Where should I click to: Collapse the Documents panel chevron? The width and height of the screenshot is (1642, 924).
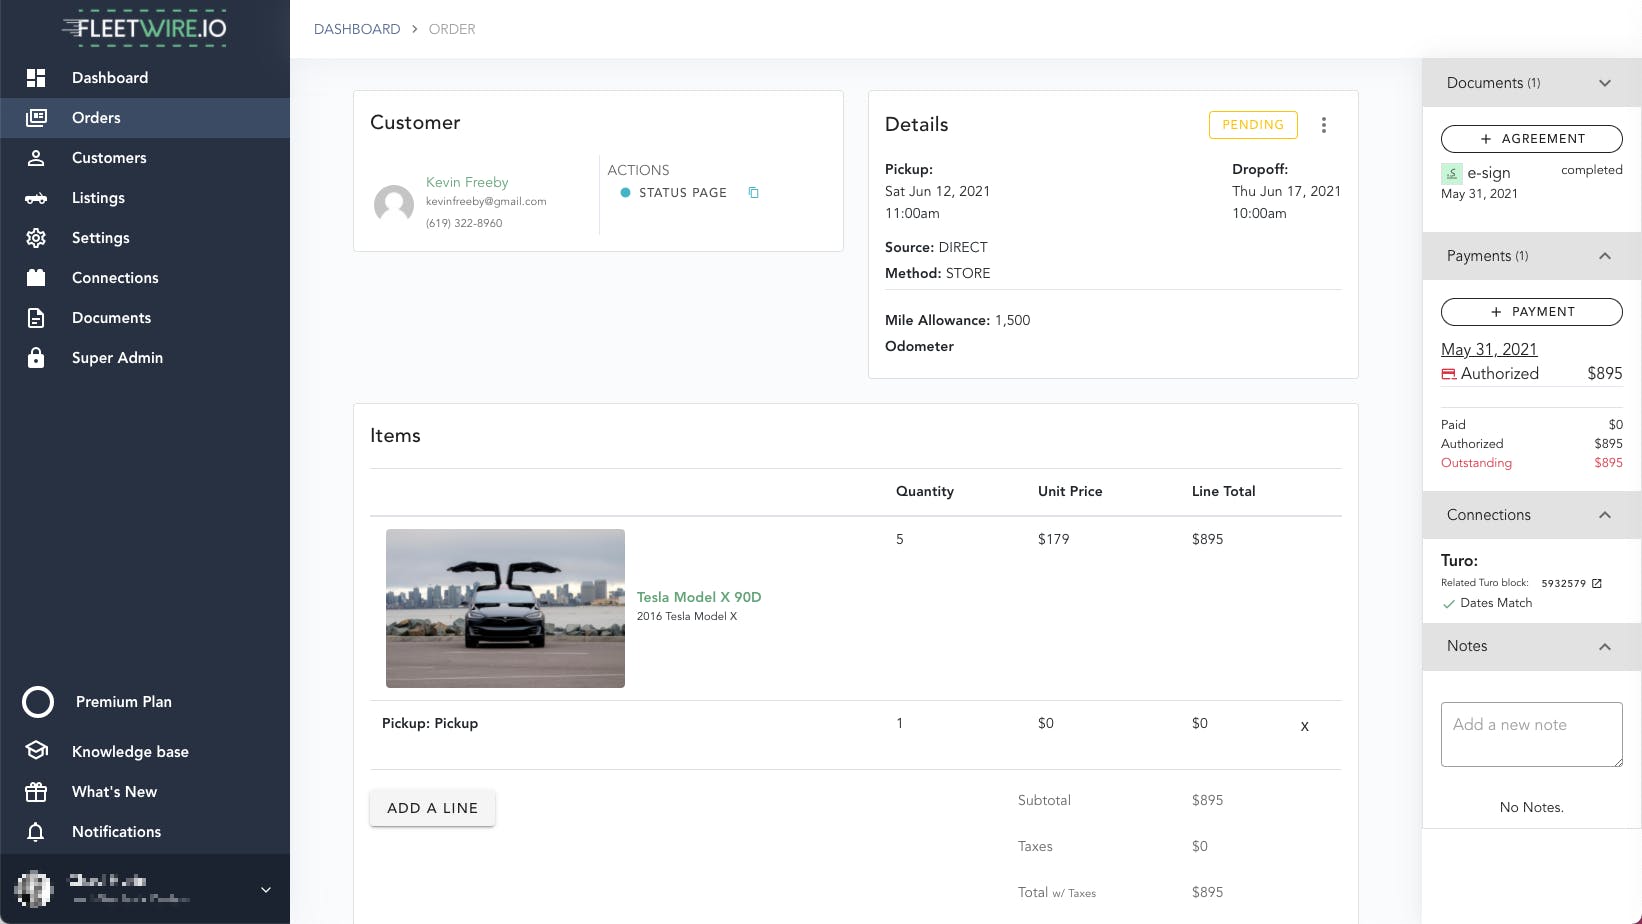[1605, 83]
